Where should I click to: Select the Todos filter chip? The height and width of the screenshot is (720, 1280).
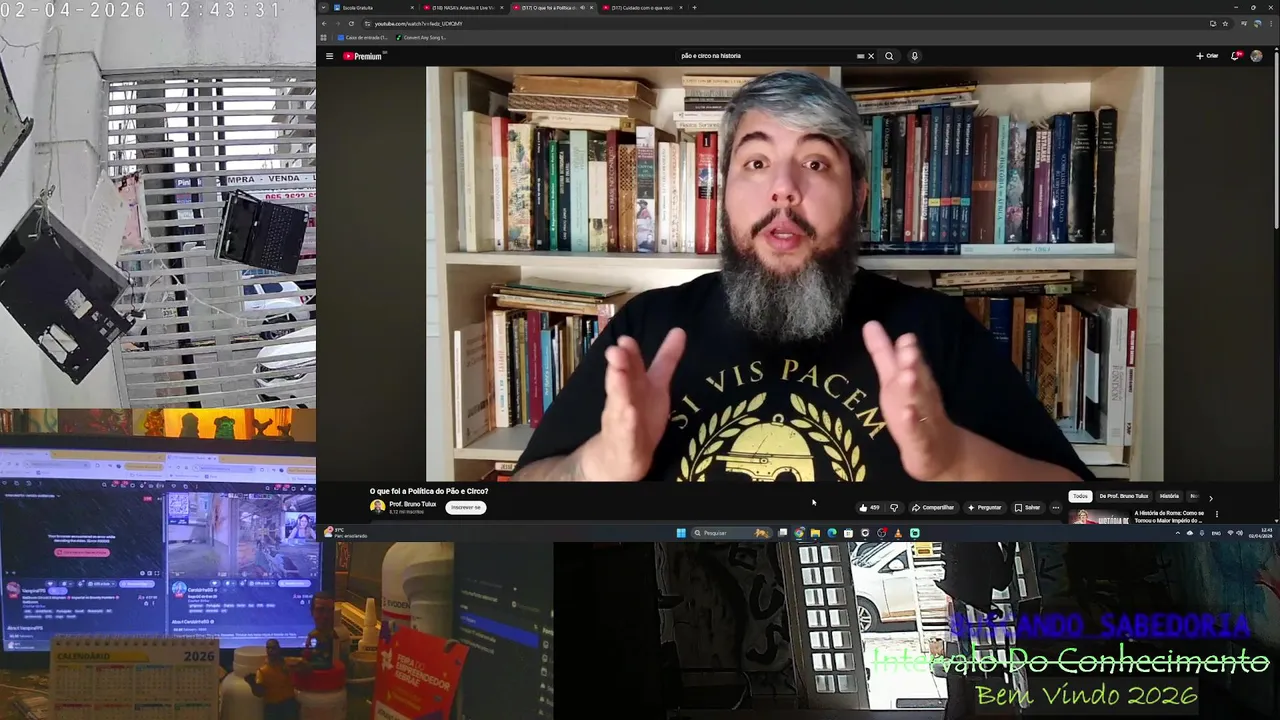(1080, 496)
